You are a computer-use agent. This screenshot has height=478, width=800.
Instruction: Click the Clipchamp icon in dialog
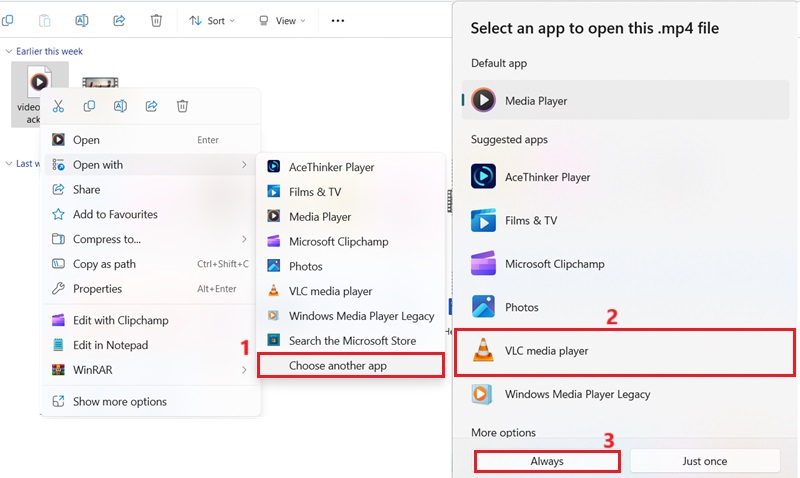pos(483,263)
